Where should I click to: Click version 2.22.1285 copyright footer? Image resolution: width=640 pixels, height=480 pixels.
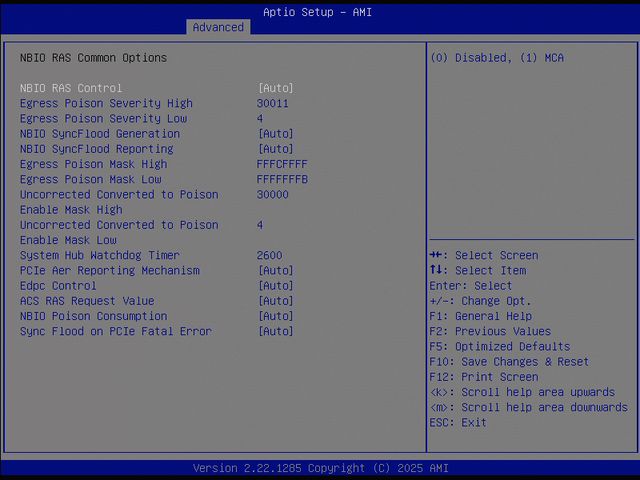click(x=320, y=468)
